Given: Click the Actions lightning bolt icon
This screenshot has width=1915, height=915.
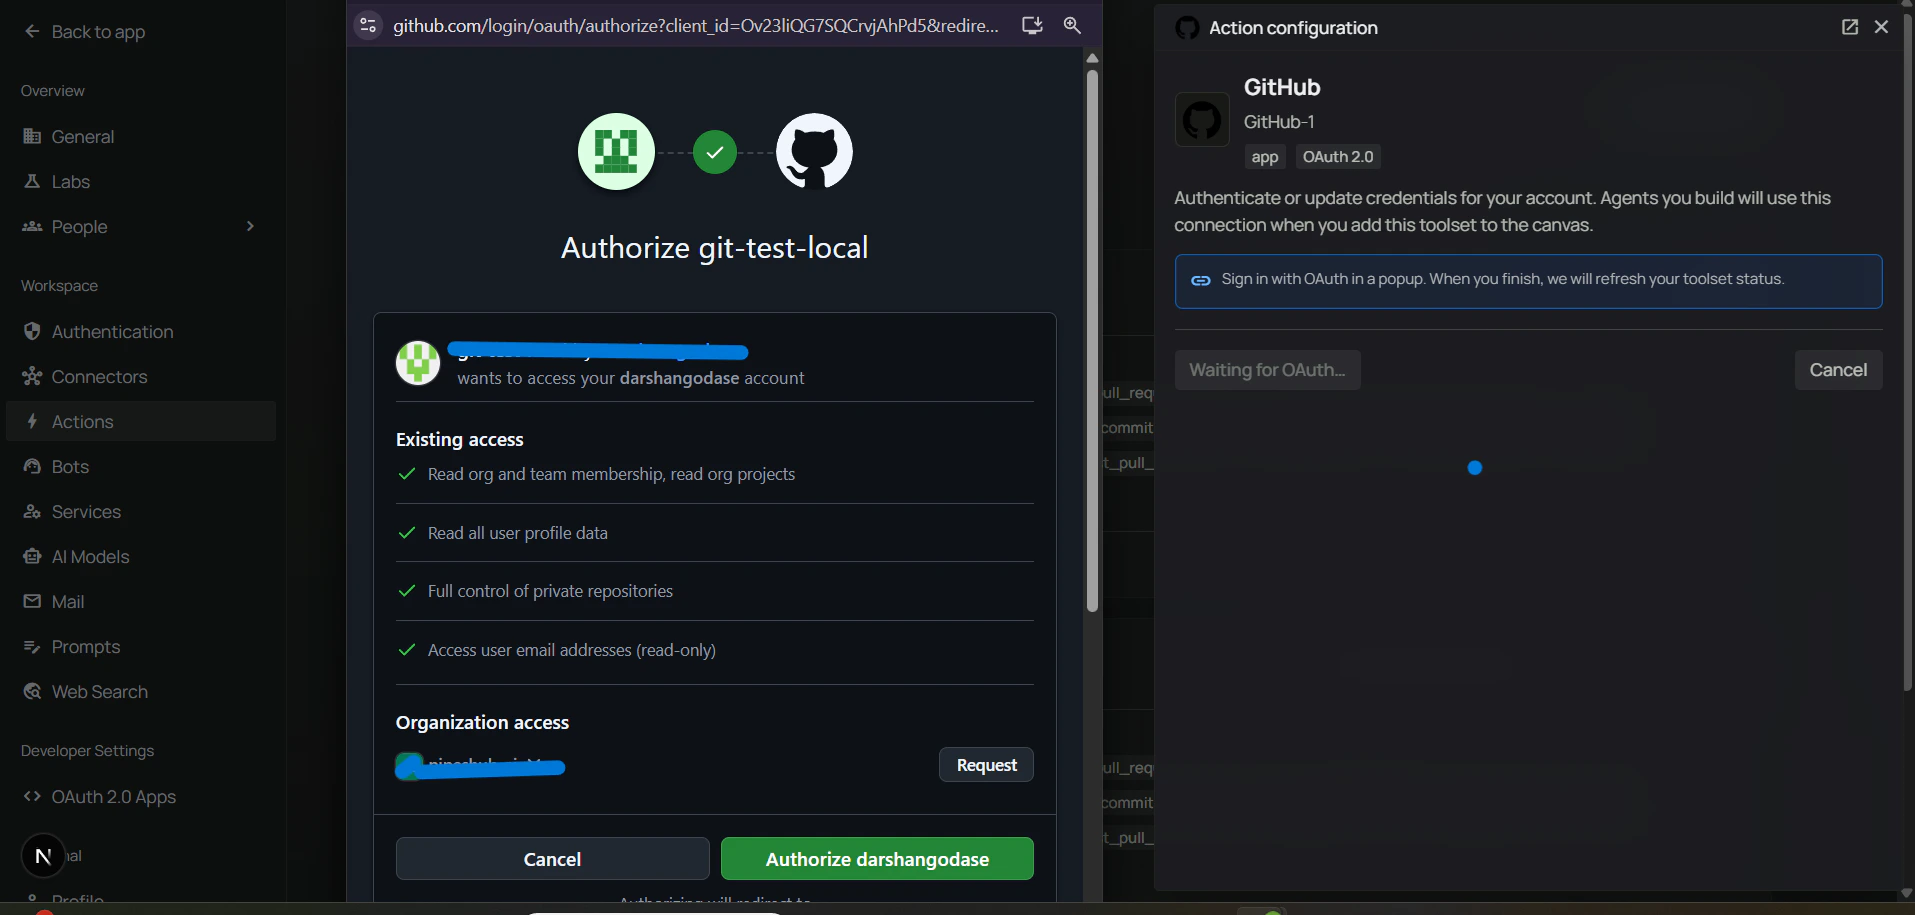Looking at the screenshot, I should [32, 421].
